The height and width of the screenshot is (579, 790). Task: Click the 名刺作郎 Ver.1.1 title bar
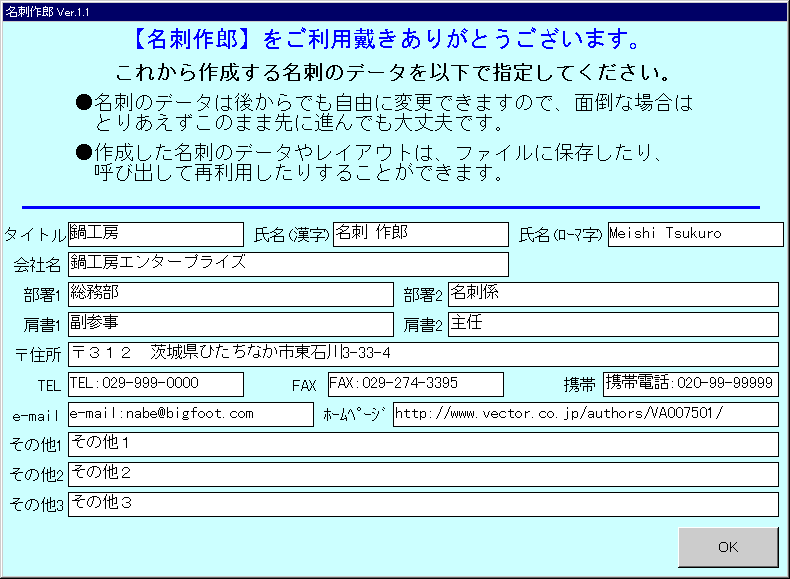[395, 12]
